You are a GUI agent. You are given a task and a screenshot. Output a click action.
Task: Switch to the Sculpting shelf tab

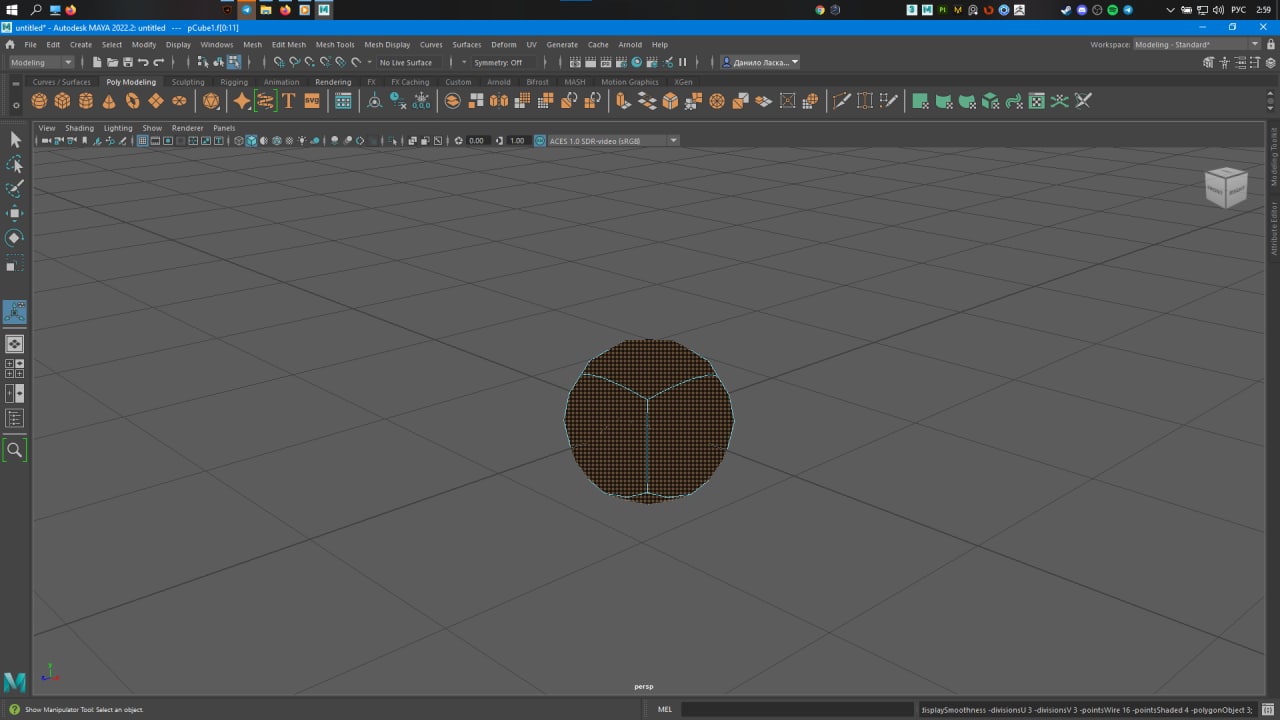[x=188, y=82]
